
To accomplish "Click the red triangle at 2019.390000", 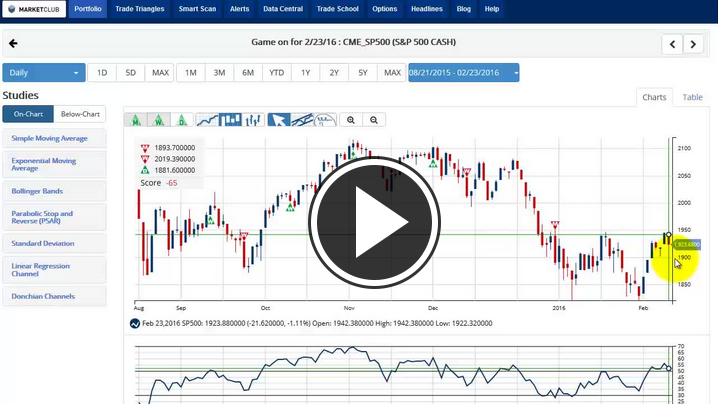I will coord(145,159).
